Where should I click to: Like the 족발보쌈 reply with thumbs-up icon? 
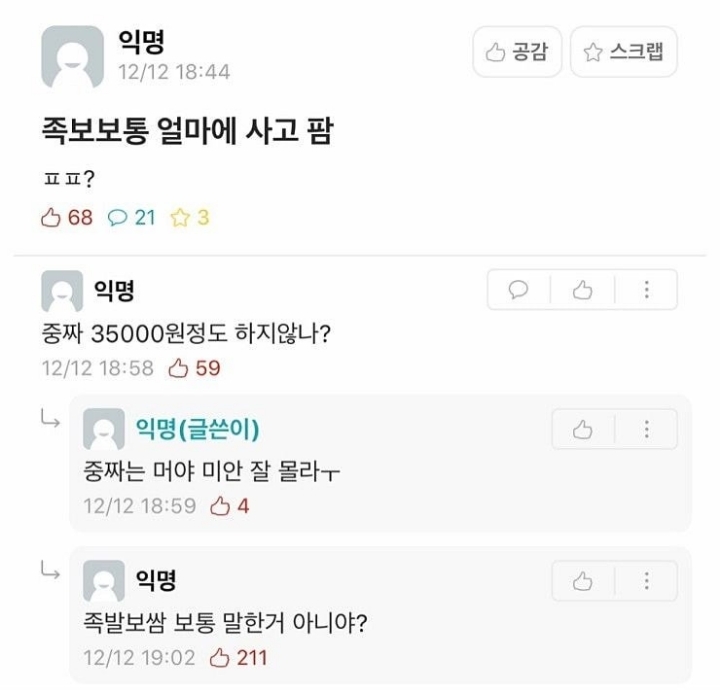(582, 581)
